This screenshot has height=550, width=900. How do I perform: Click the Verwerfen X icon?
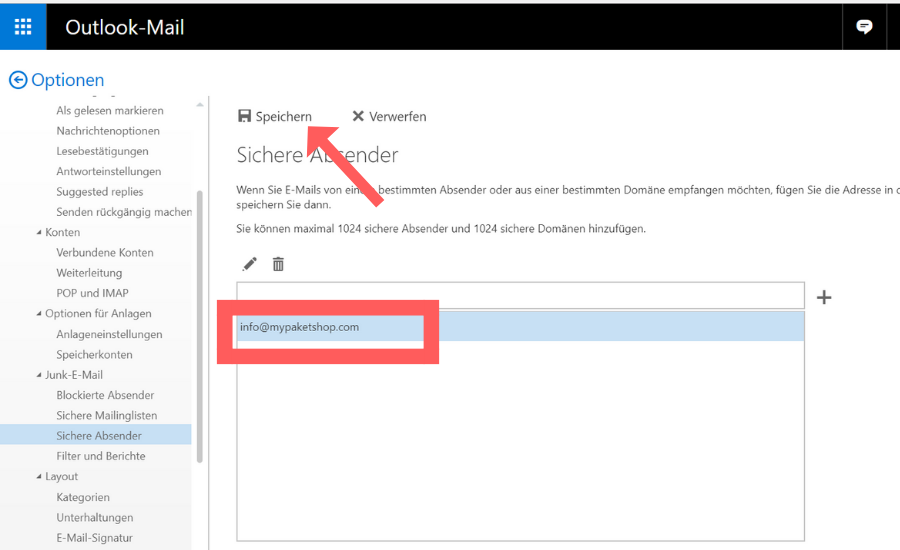(358, 116)
